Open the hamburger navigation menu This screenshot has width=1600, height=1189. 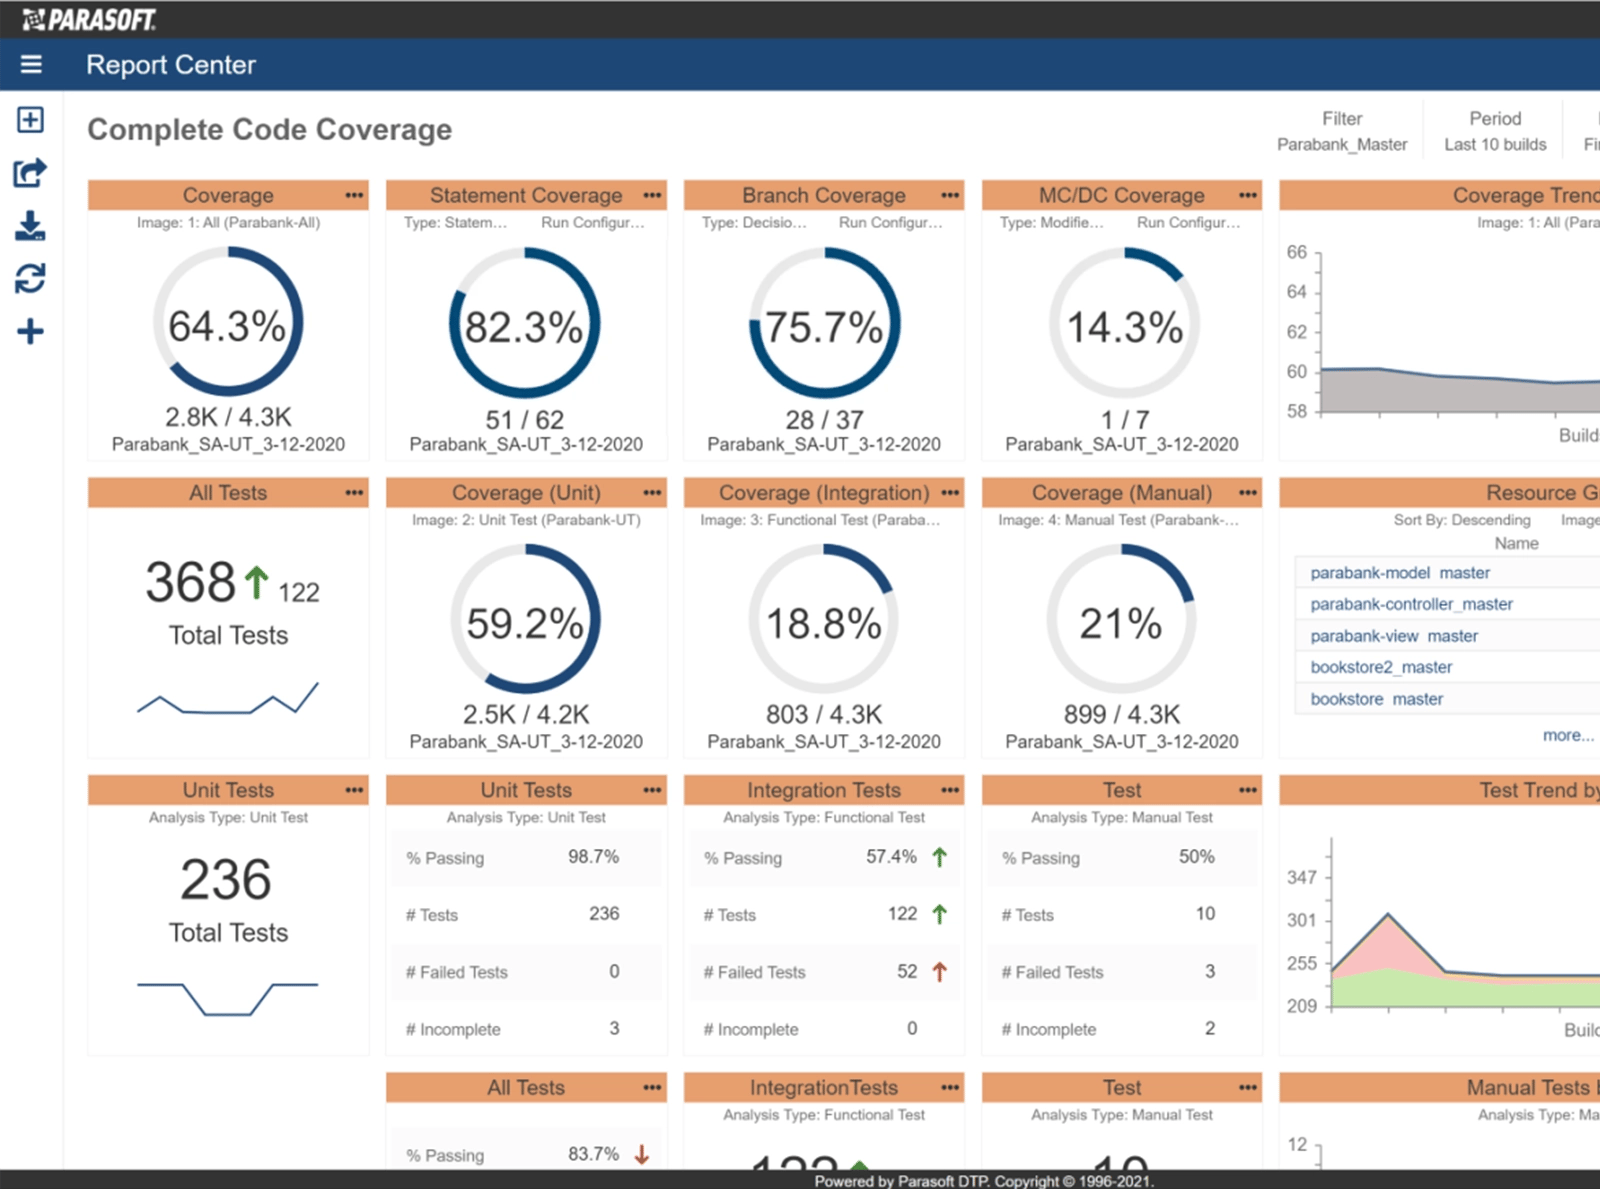click(31, 64)
